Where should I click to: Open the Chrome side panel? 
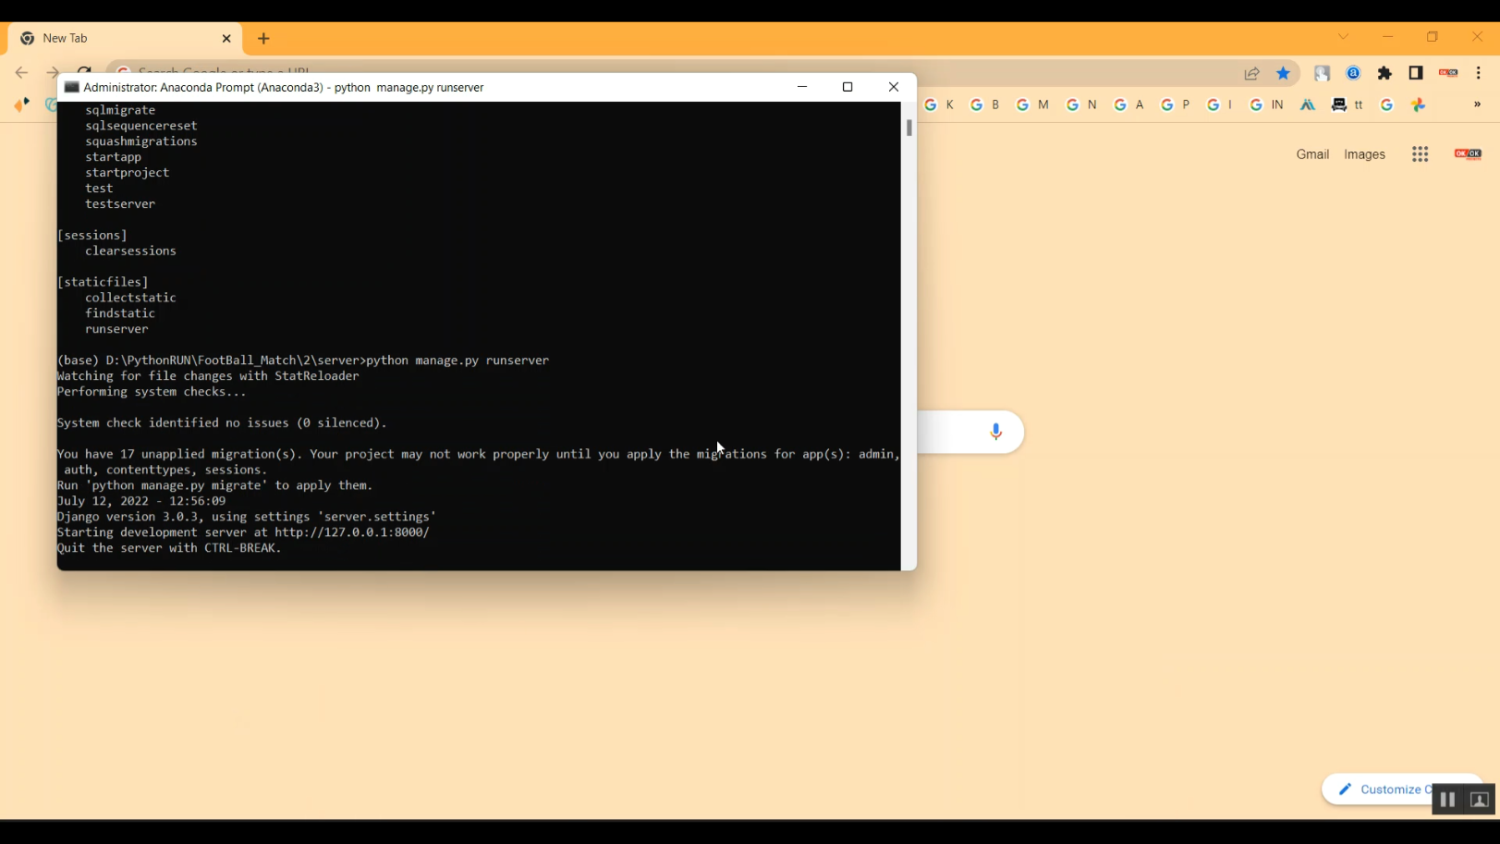click(x=1416, y=73)
